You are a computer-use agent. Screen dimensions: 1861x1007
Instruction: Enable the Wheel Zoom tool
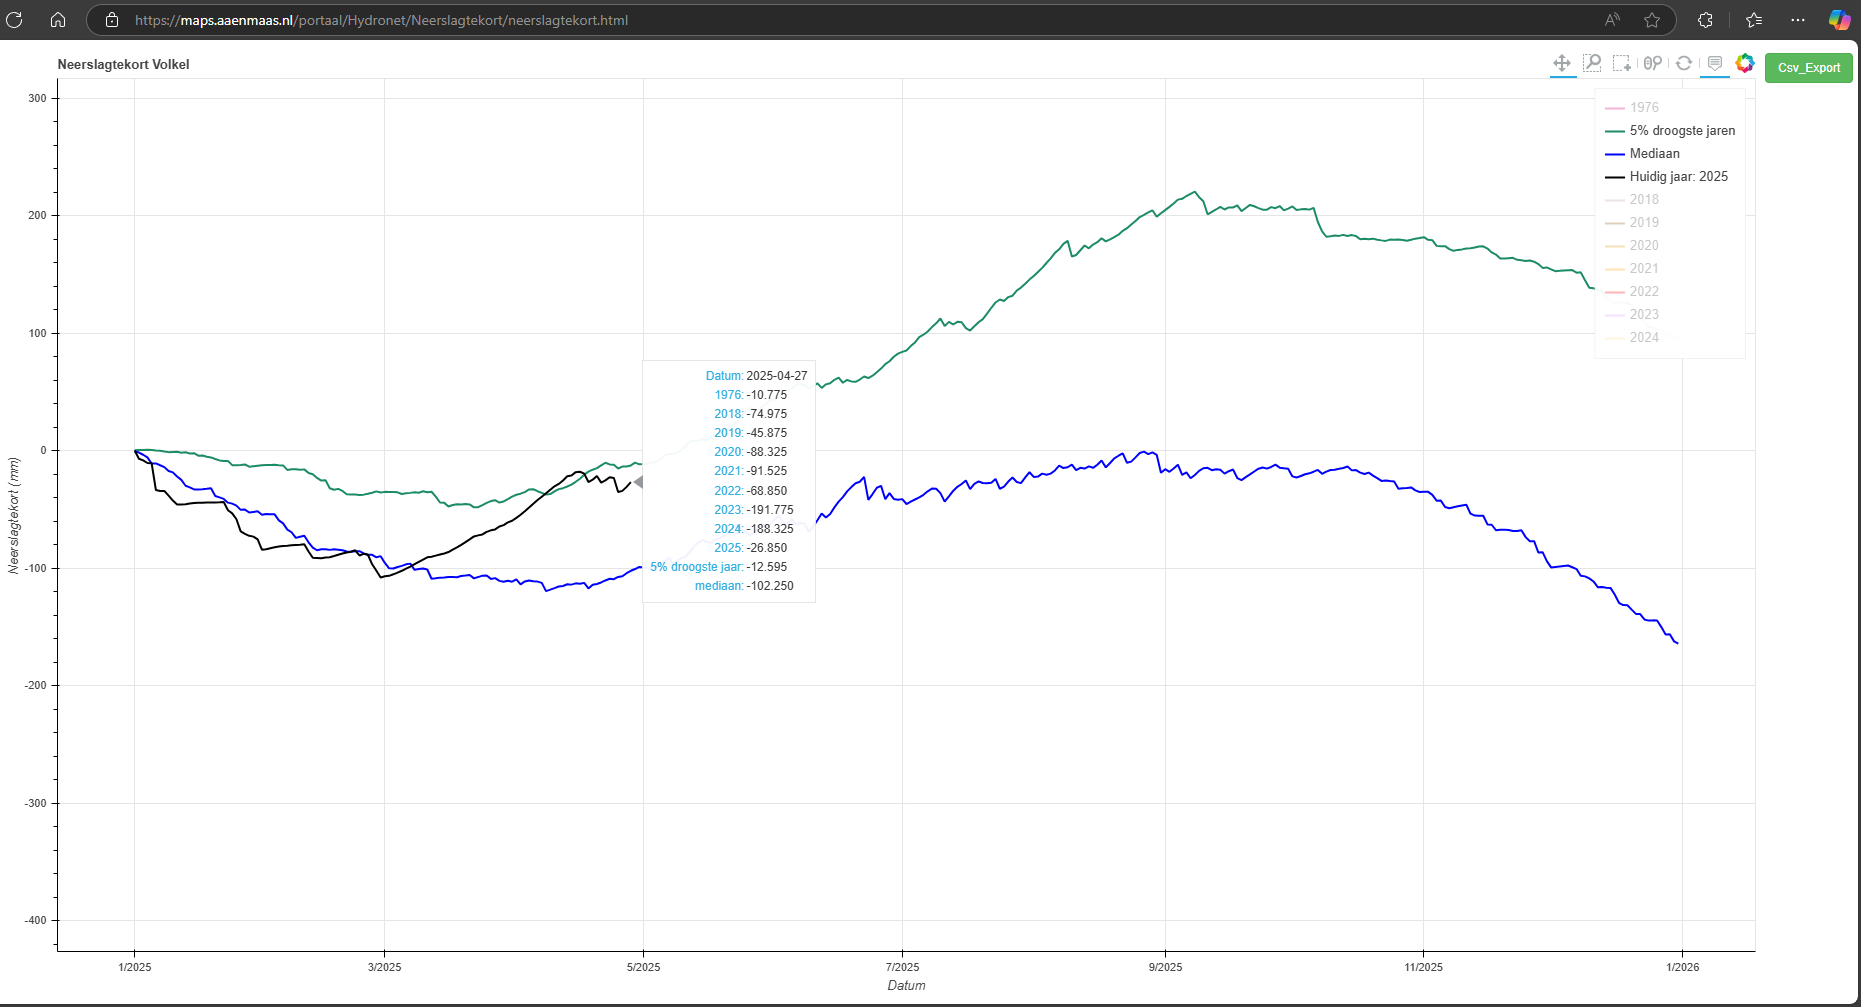click(1653, 63)
